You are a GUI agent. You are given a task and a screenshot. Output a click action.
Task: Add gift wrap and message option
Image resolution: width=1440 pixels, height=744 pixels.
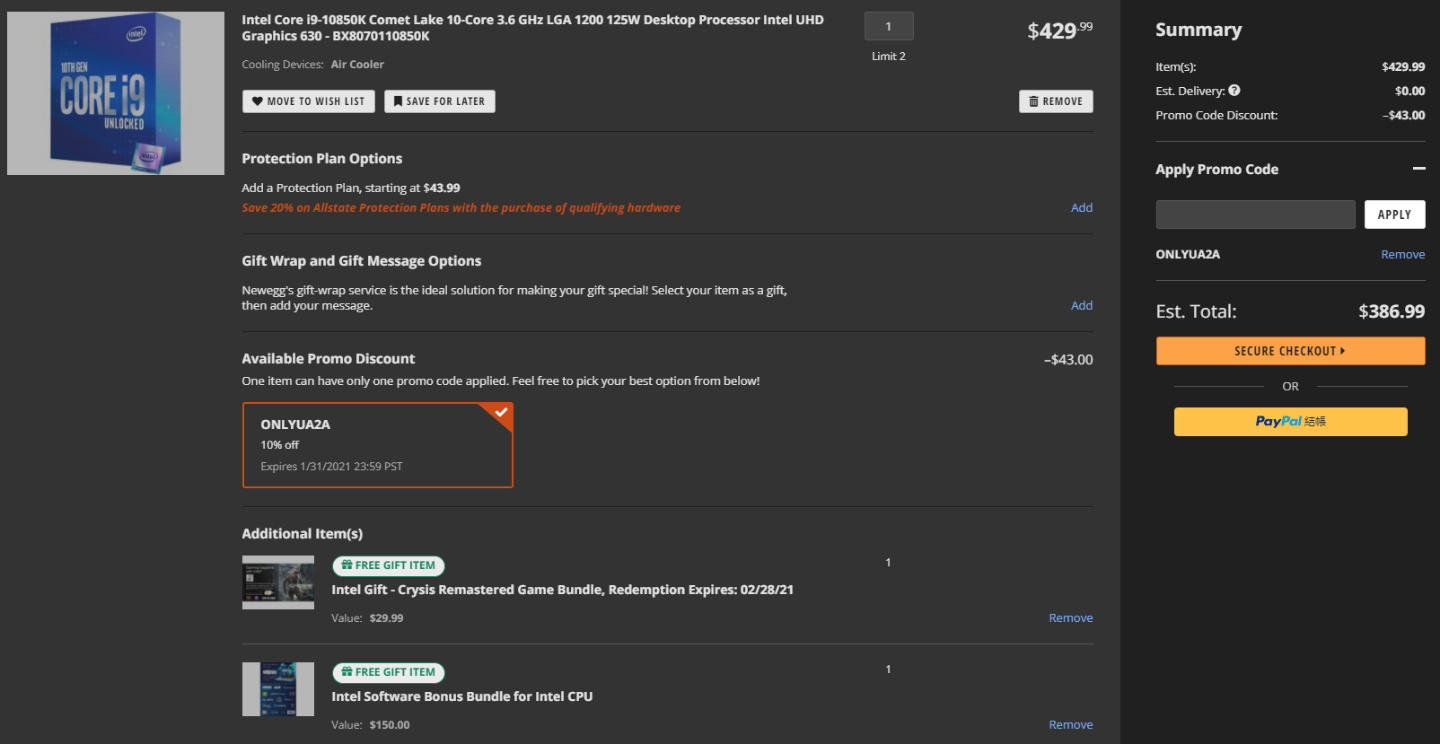pyautogui.click(x=1082, y=306)
